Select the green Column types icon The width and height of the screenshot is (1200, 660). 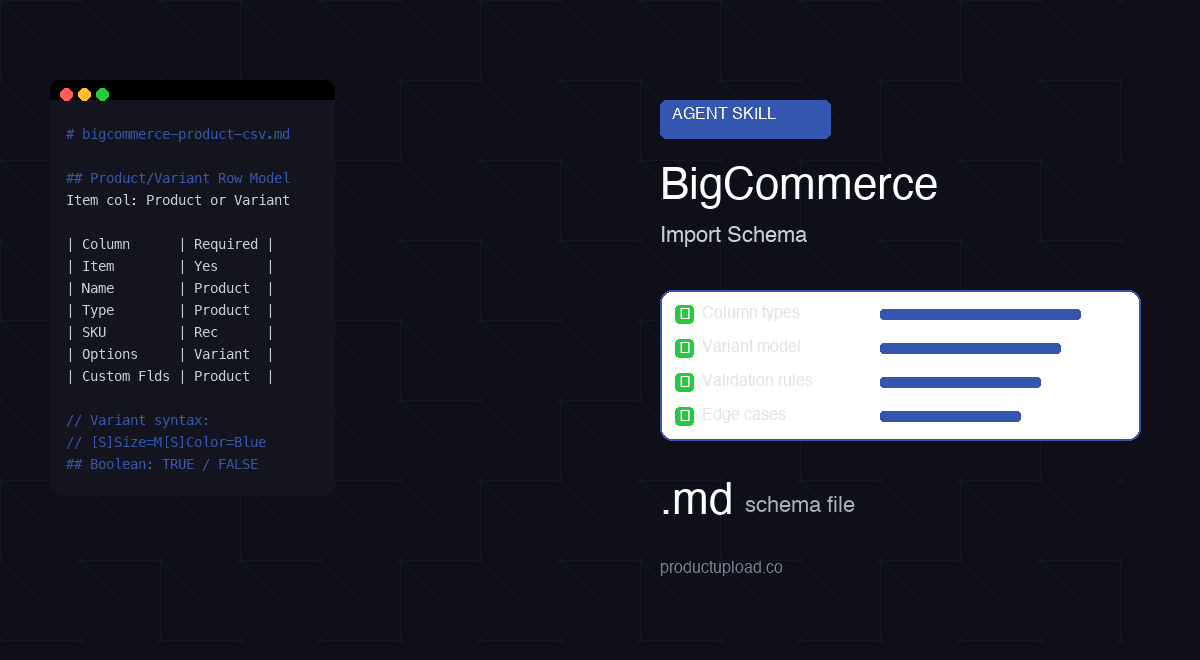tap(684, 313)
